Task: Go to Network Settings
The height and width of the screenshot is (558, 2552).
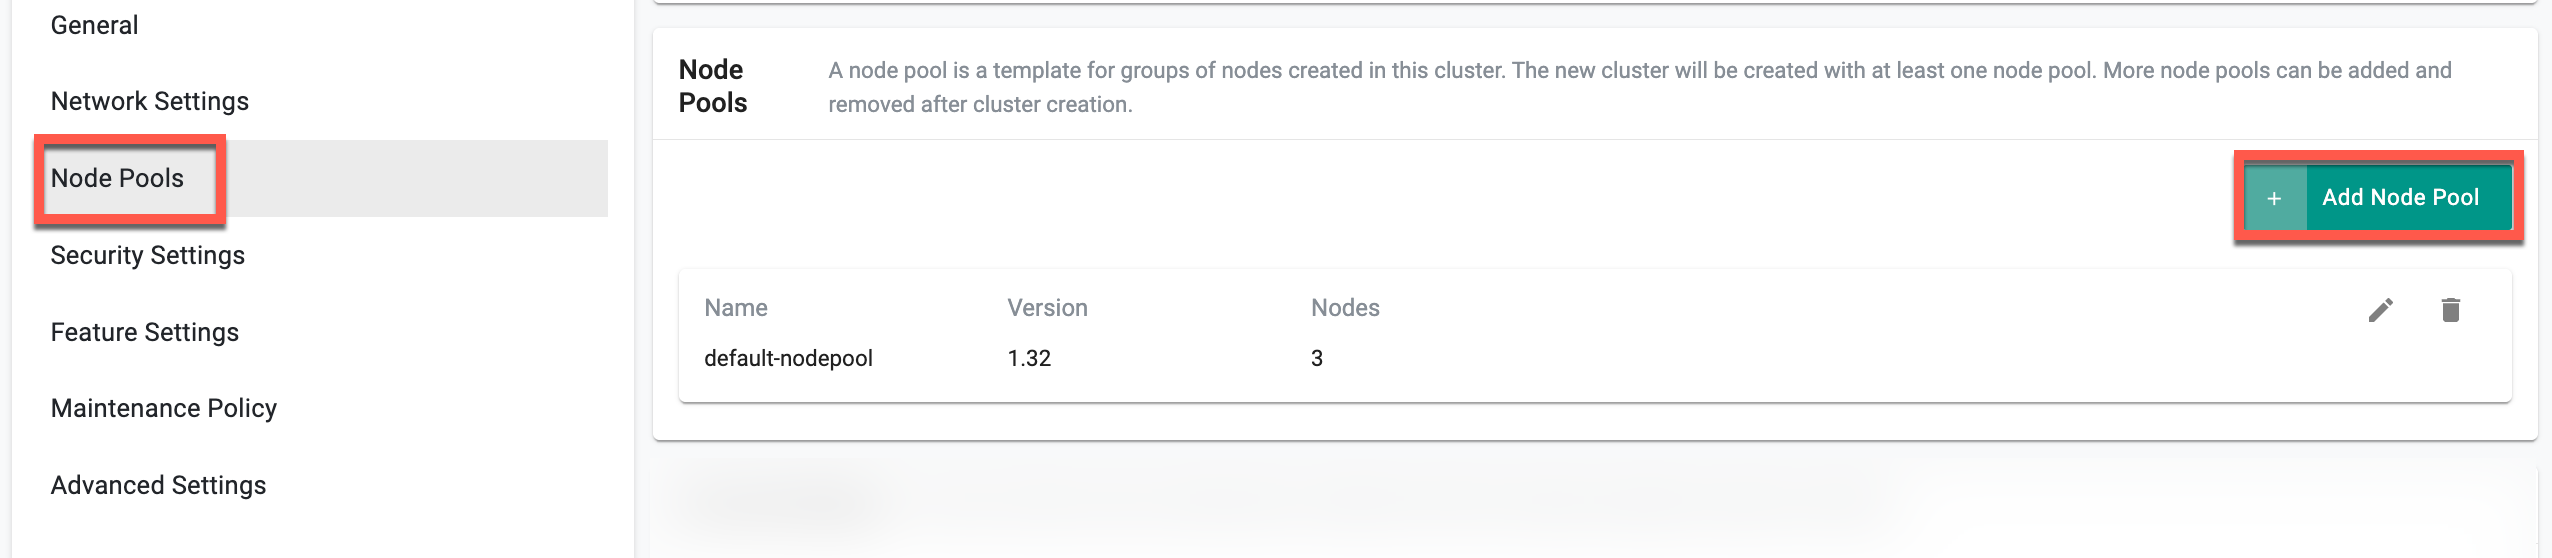Action: [150, 101]
